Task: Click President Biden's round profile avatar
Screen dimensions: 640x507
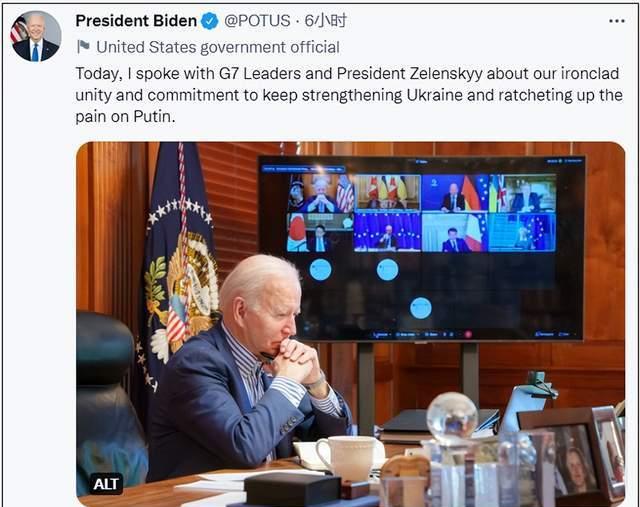Action: coord(36,36)
